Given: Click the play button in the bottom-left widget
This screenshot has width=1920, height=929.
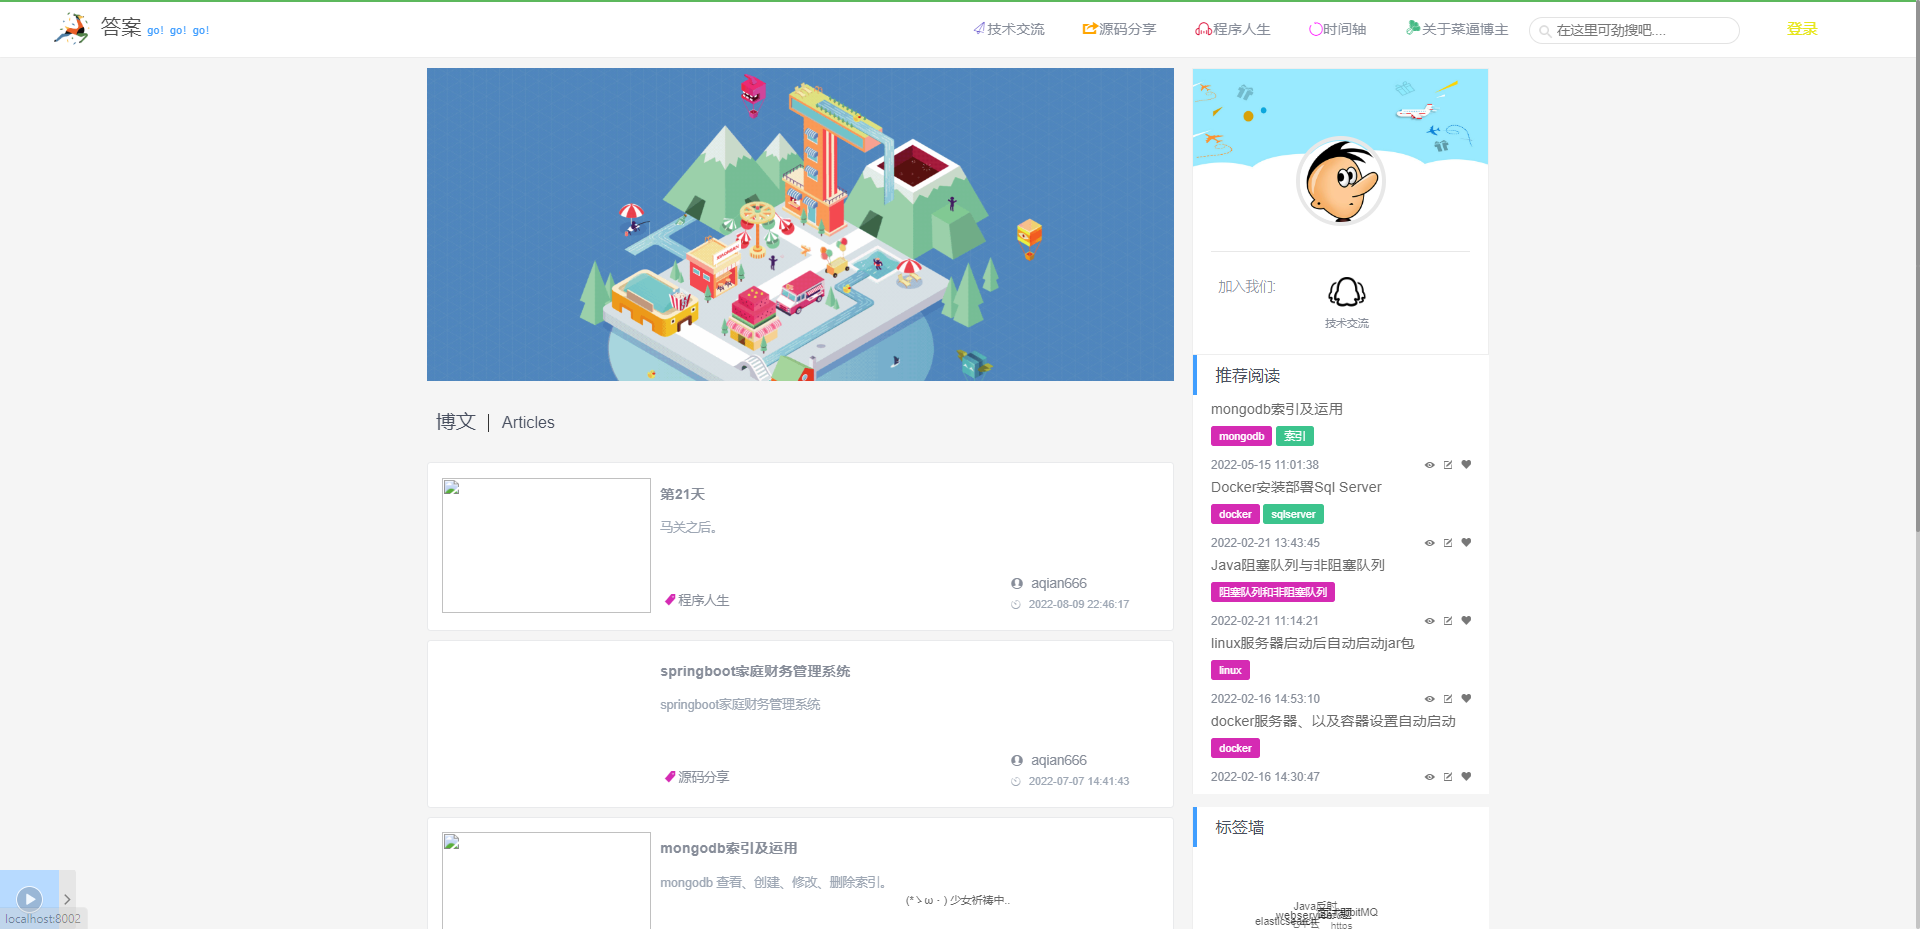Looking at the screenshot, I should coord(29,898).
